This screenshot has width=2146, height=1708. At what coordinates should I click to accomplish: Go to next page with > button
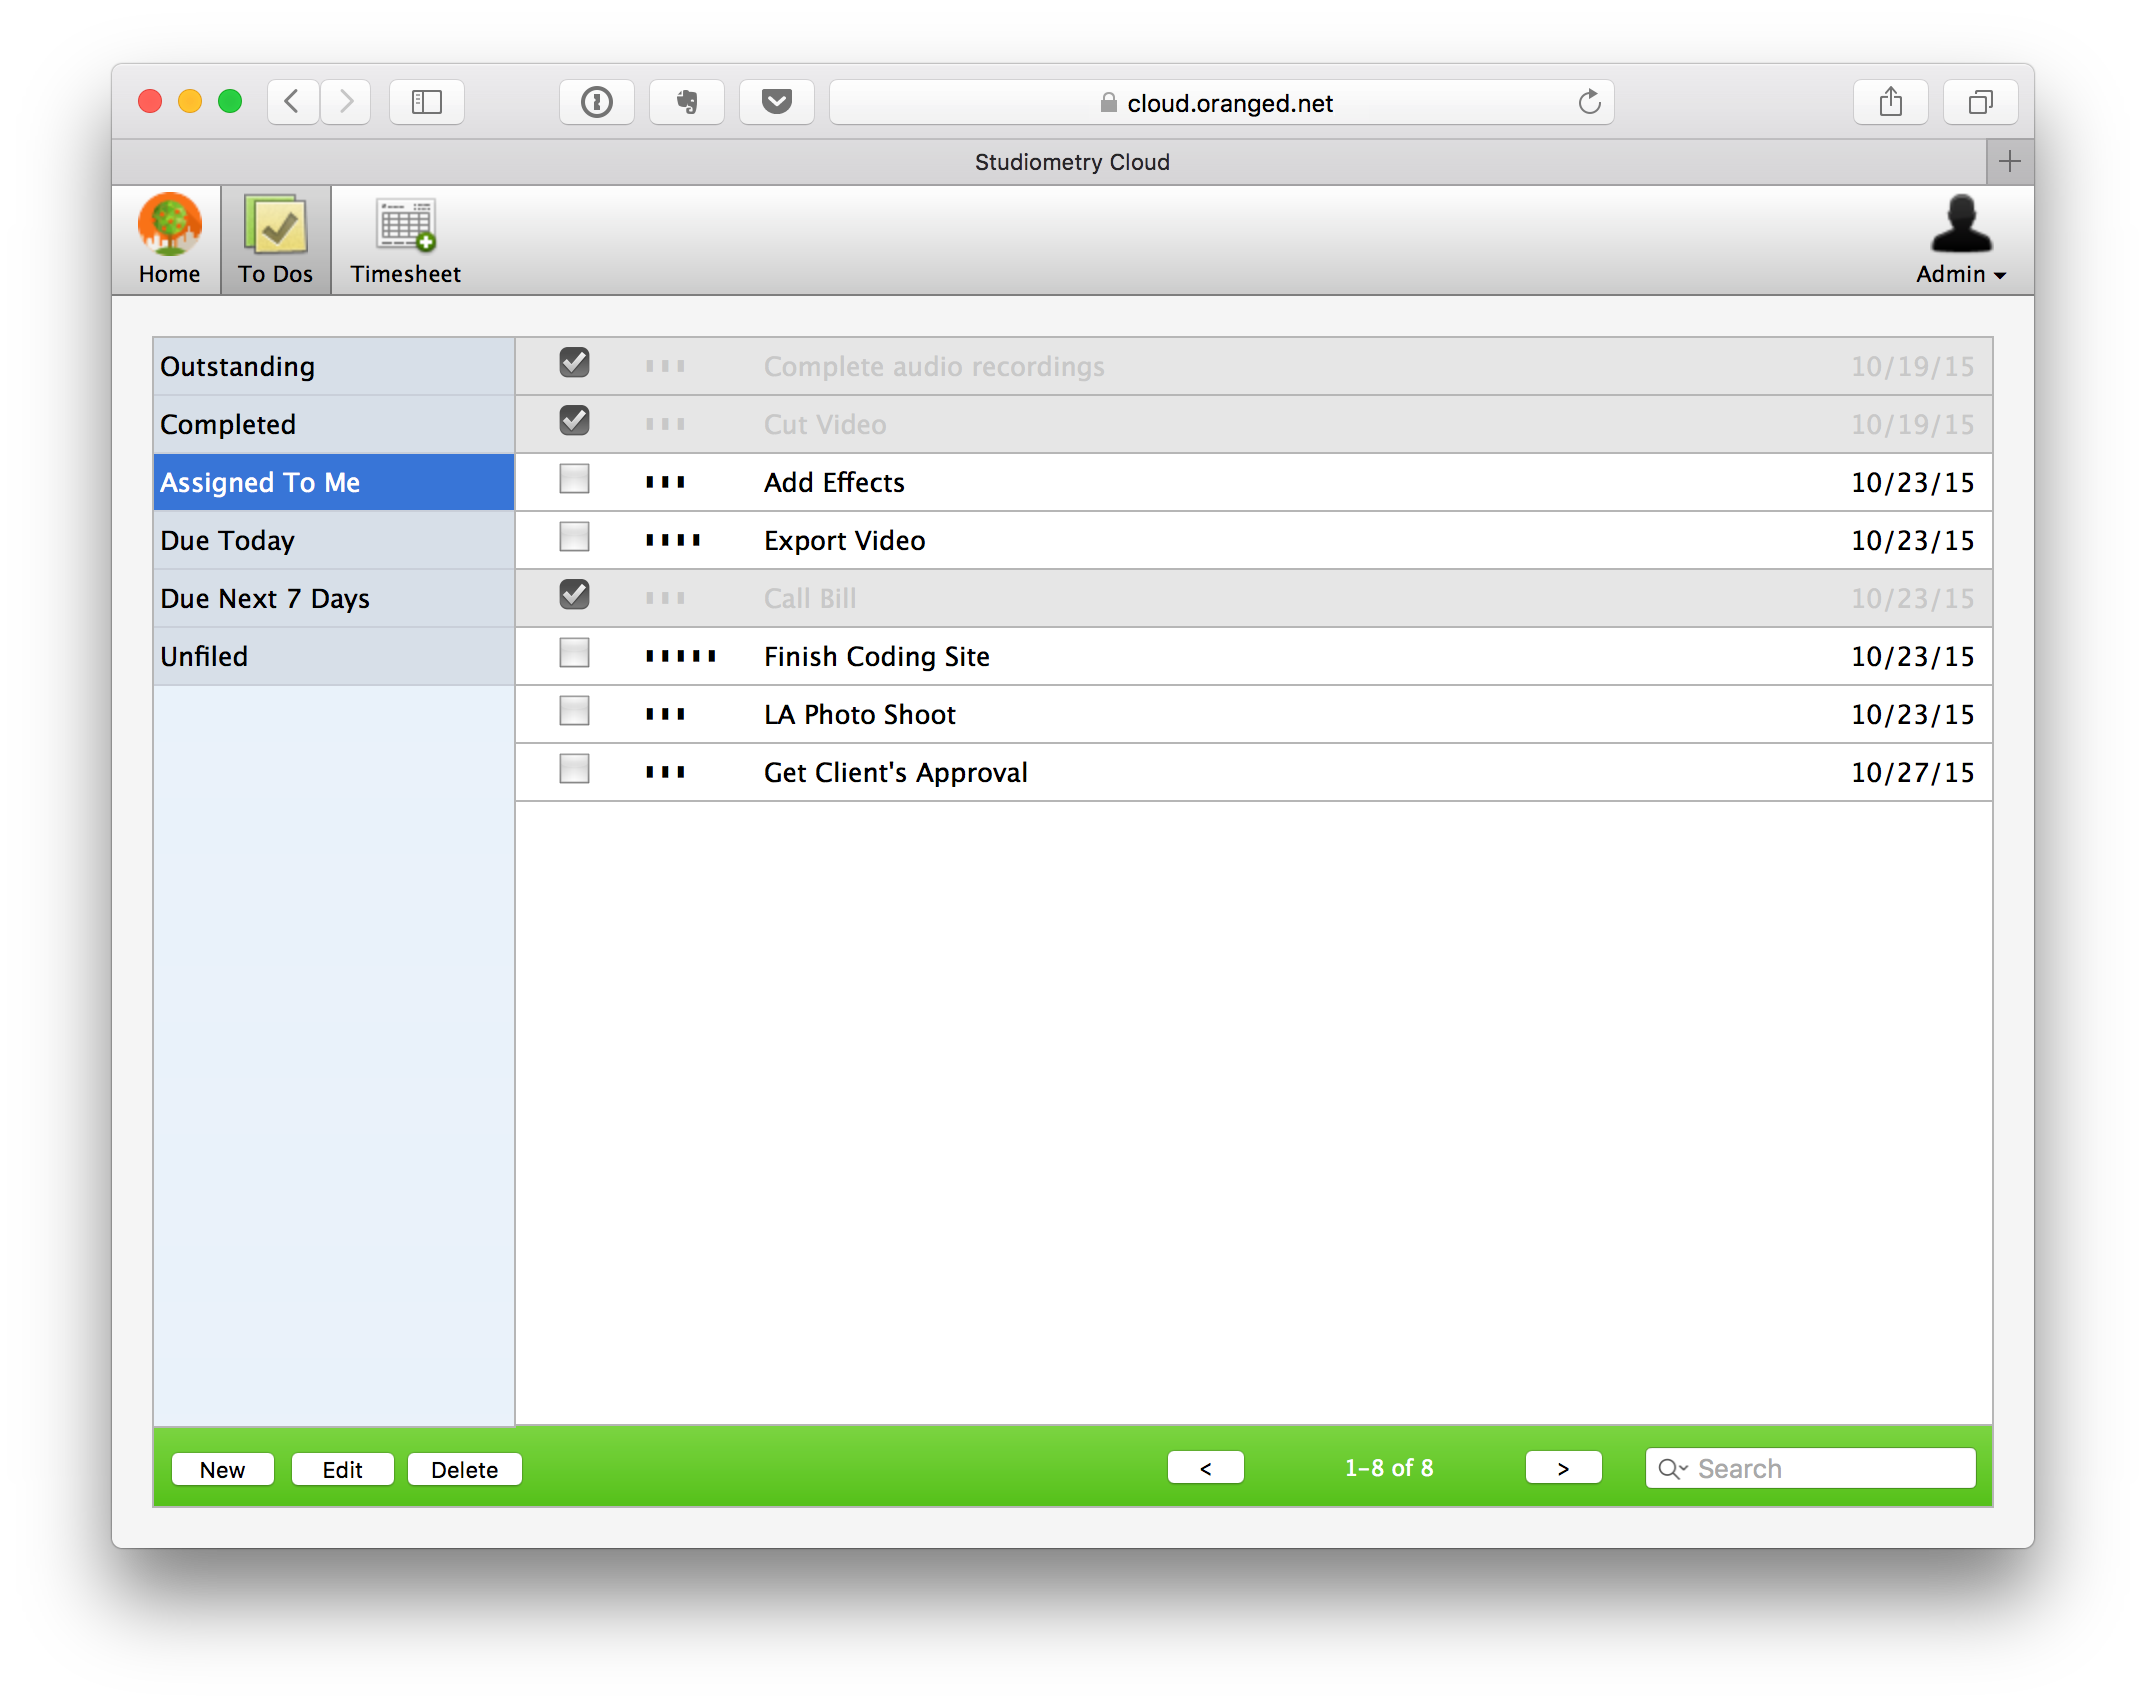point(1563,1468)
